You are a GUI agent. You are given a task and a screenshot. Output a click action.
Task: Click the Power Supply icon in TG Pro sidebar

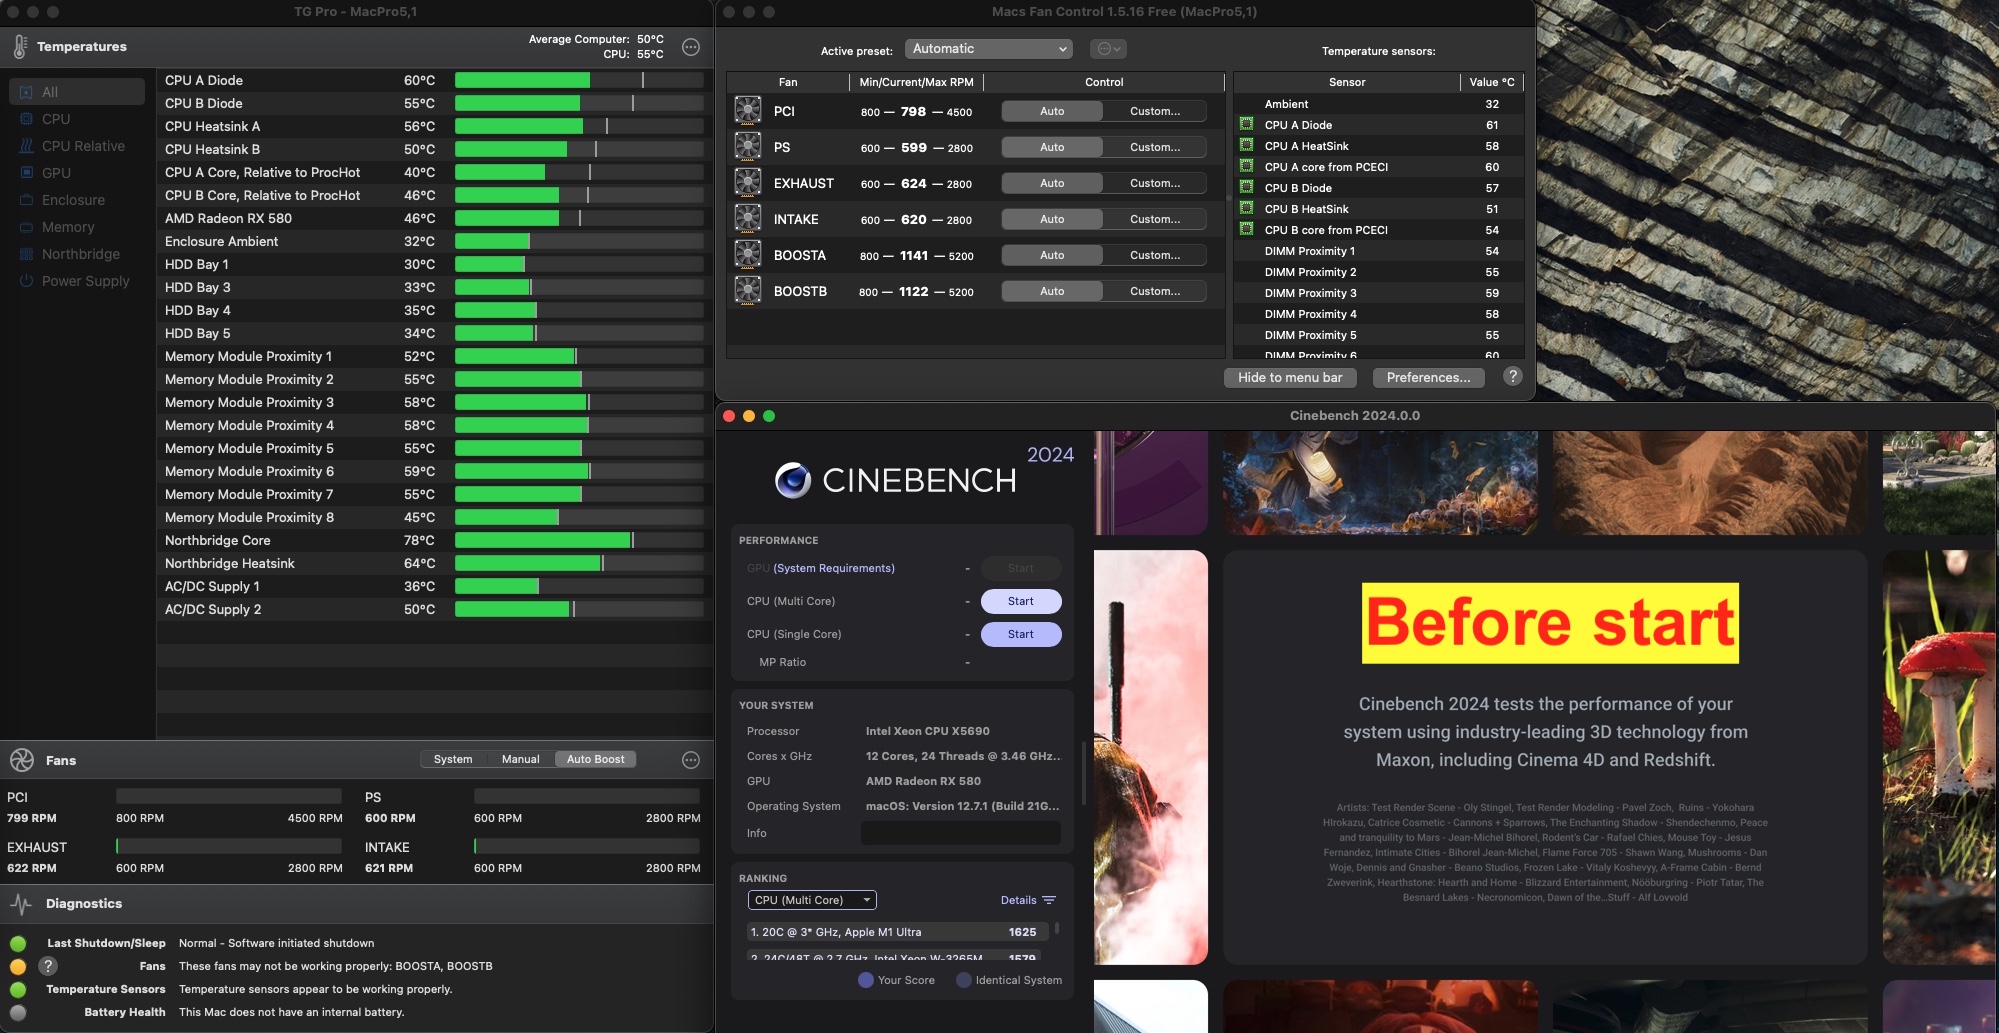pyautogui.click(x=27, y=281)
